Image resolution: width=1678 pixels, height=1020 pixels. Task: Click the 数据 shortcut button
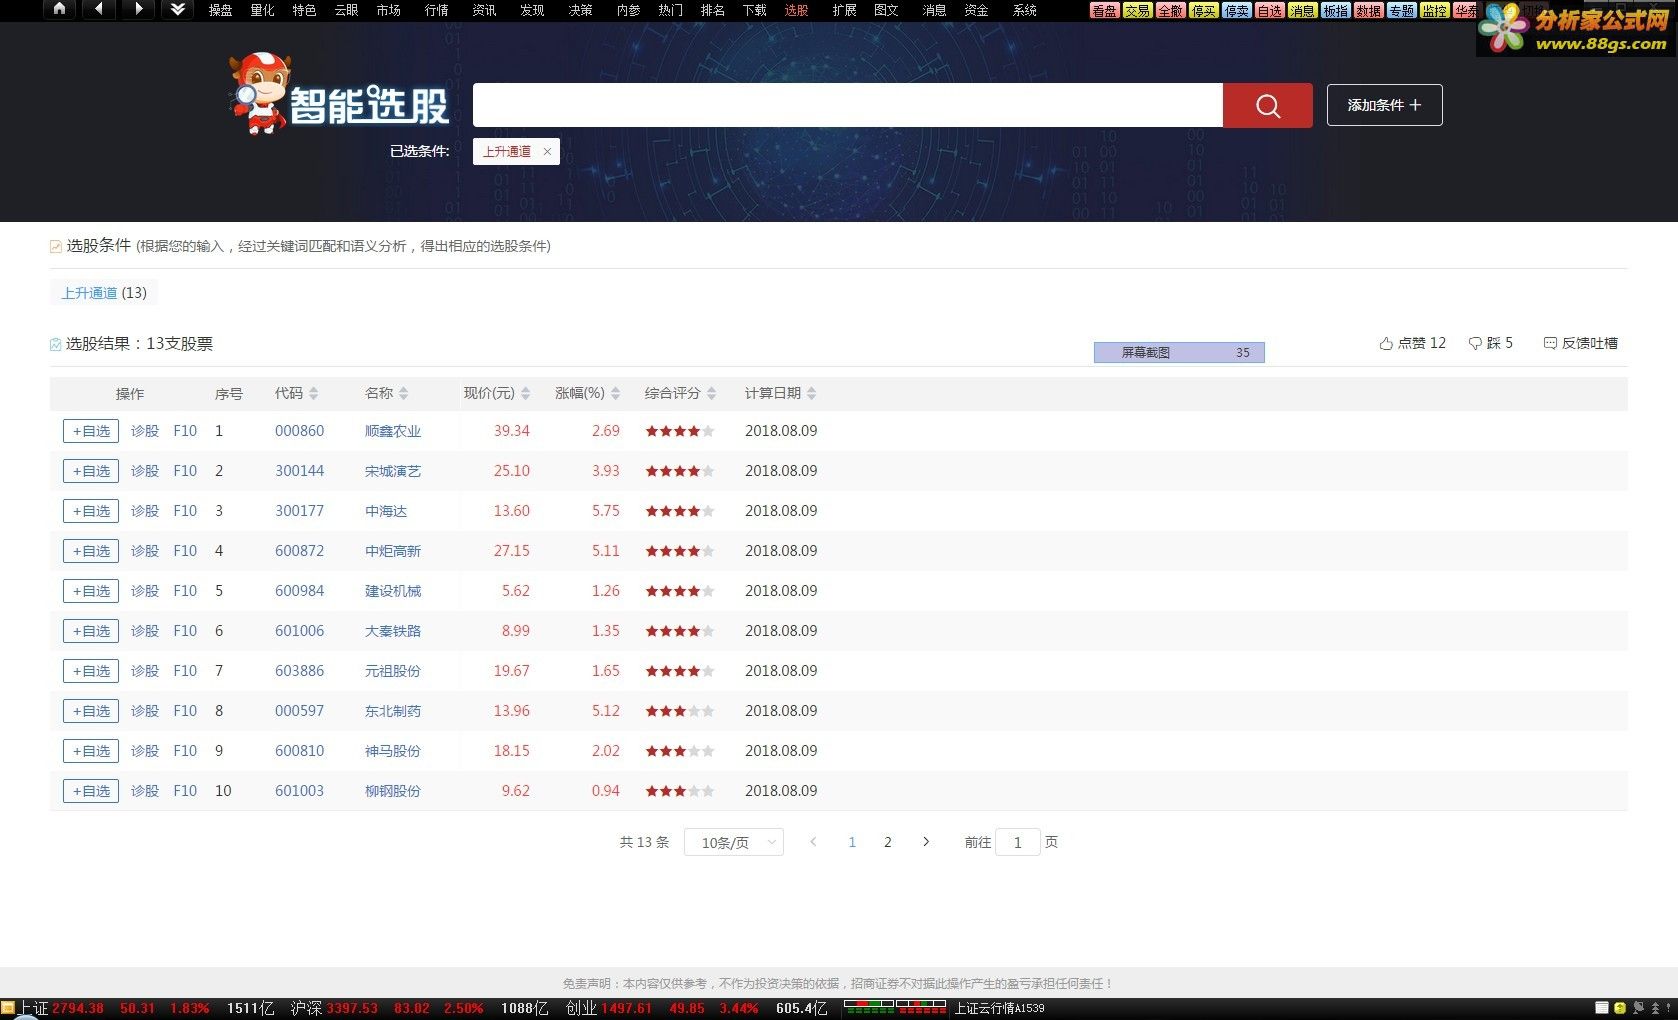point(1368,10)
